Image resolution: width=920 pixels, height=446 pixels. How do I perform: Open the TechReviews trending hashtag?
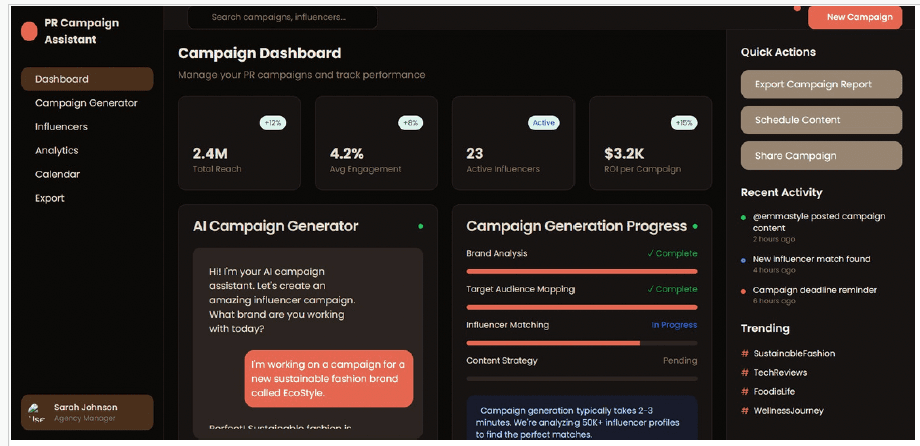point(781,373)
